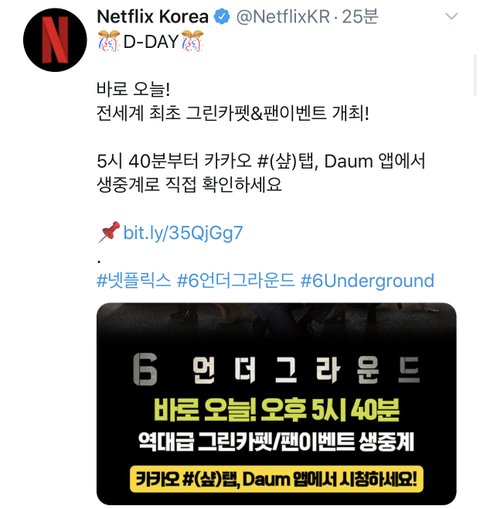Click the party emoji before D-DAY

tap(109, 41)
